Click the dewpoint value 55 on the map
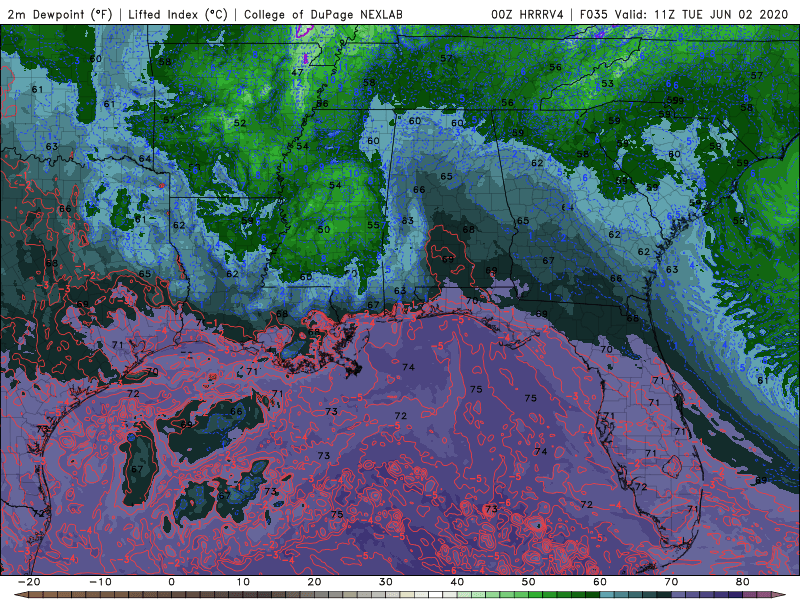800x600 pixels. [373, 224]
